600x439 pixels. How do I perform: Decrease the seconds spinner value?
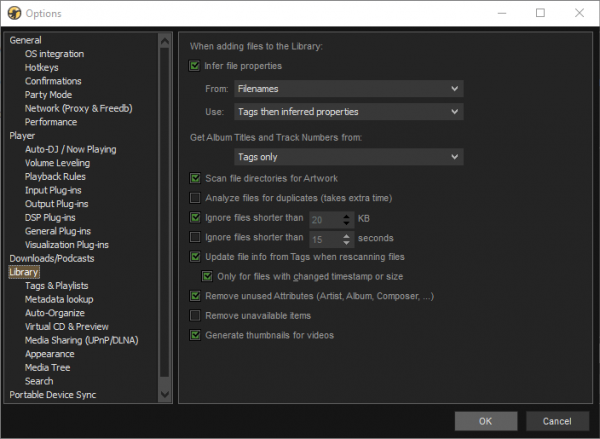346,243
